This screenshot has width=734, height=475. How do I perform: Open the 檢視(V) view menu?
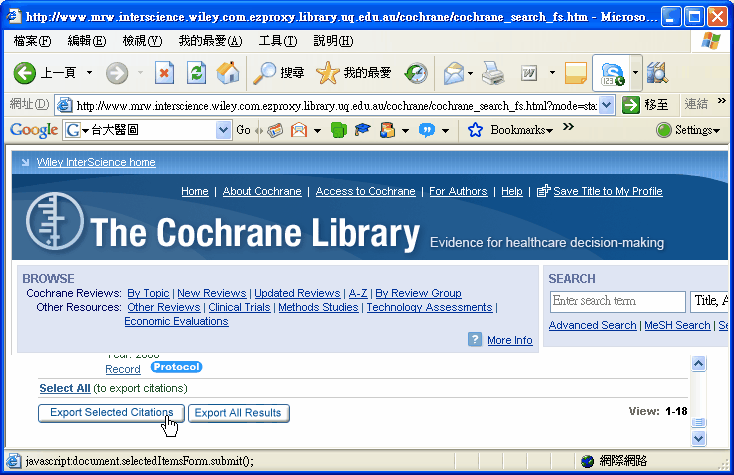tap(142, 41)
